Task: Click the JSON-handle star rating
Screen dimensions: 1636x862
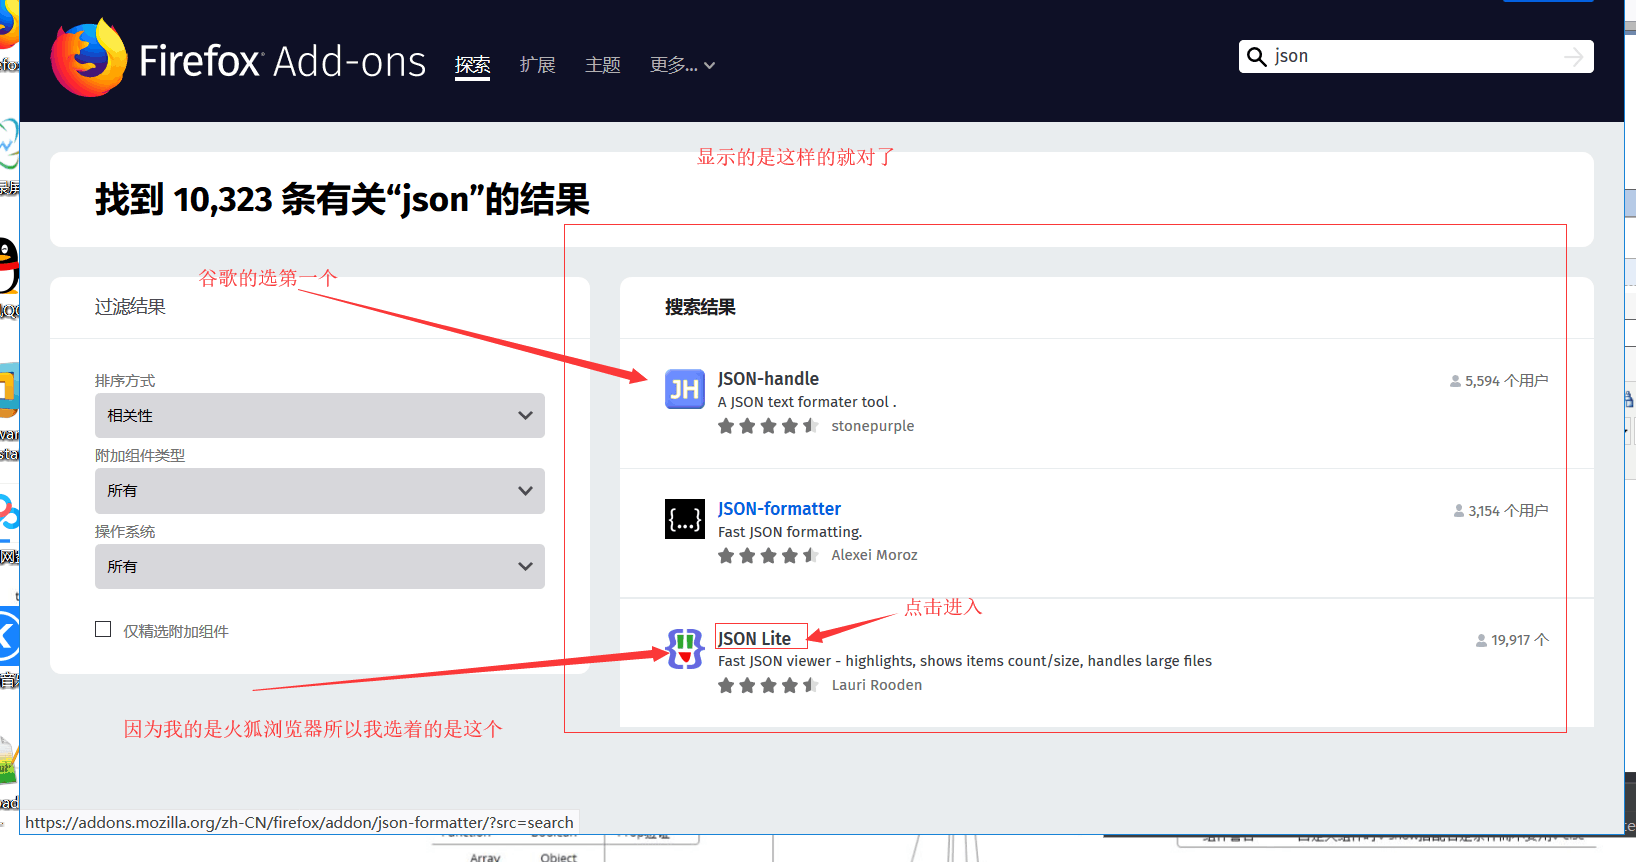Action: pyautogui.click(x=768, y=426)
